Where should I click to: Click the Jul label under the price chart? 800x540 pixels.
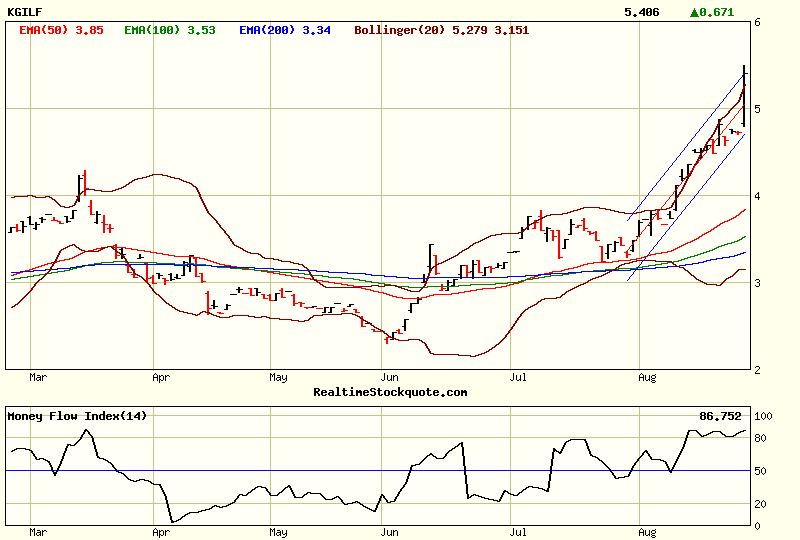[x=518, y=377]
